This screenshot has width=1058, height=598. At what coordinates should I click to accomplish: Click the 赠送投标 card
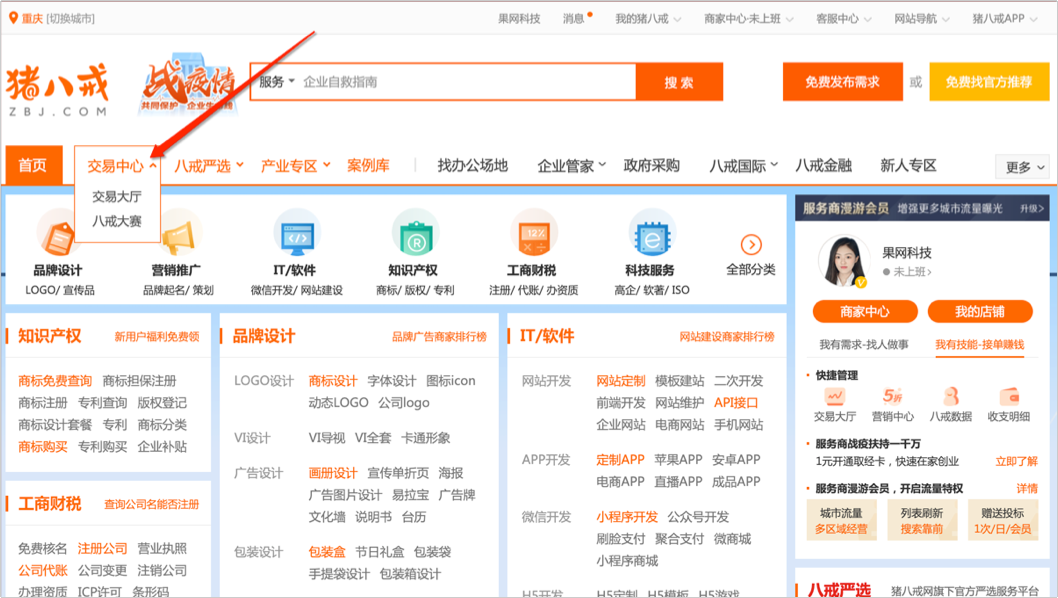(1003, 520)
